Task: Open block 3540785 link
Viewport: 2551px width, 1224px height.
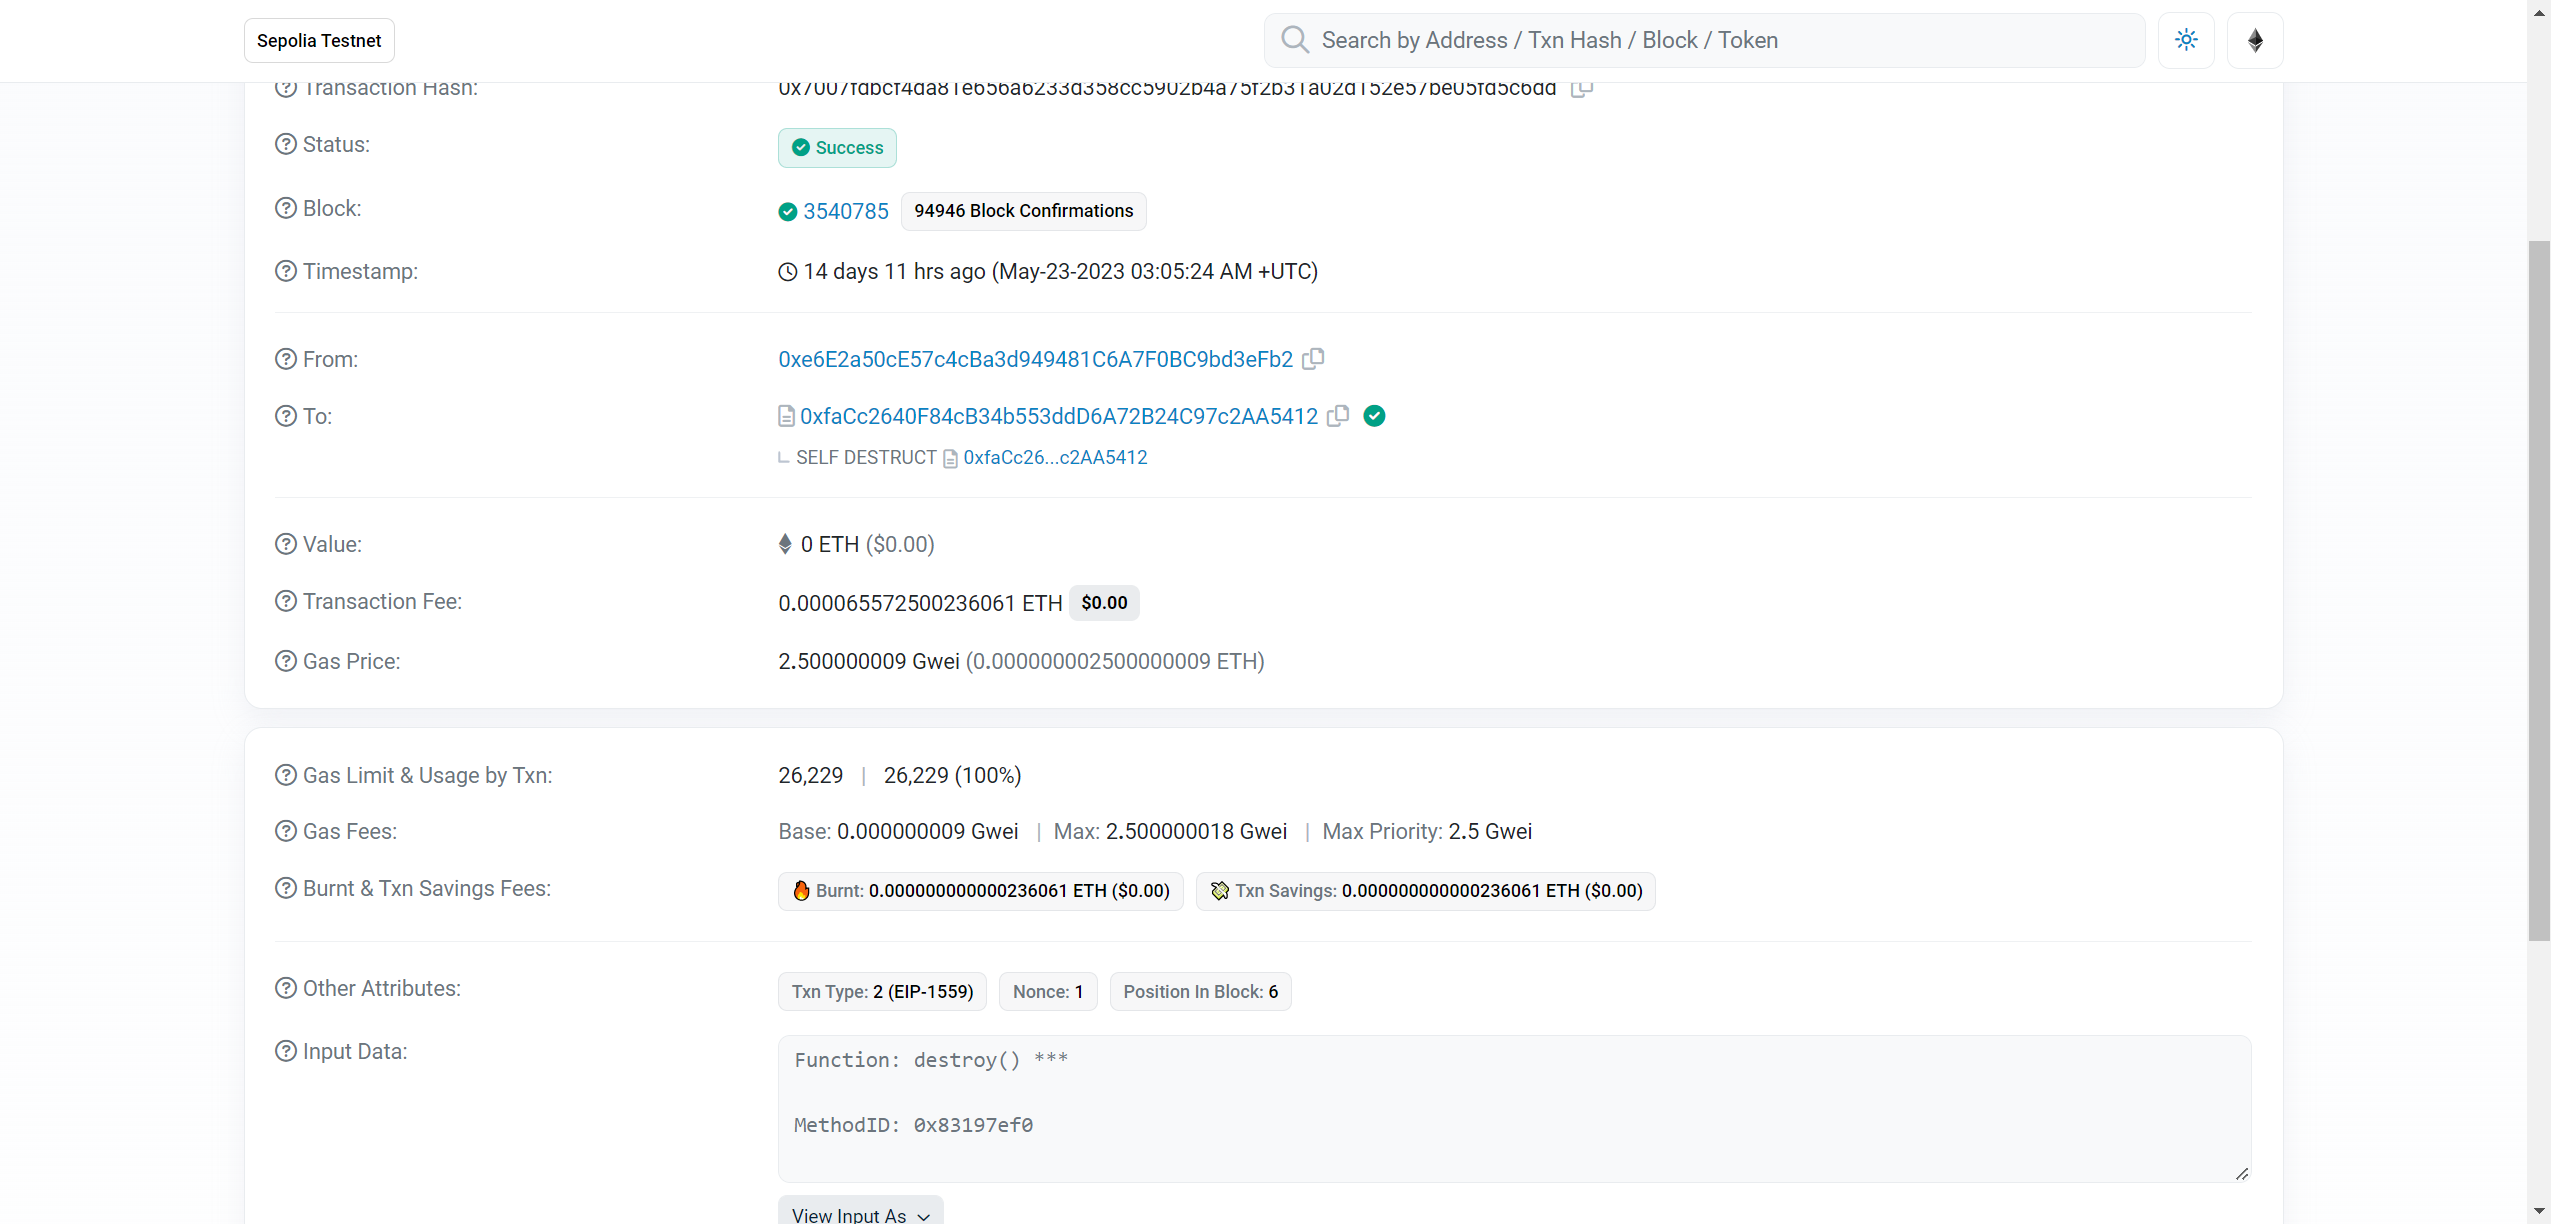Action: [846, 211]
